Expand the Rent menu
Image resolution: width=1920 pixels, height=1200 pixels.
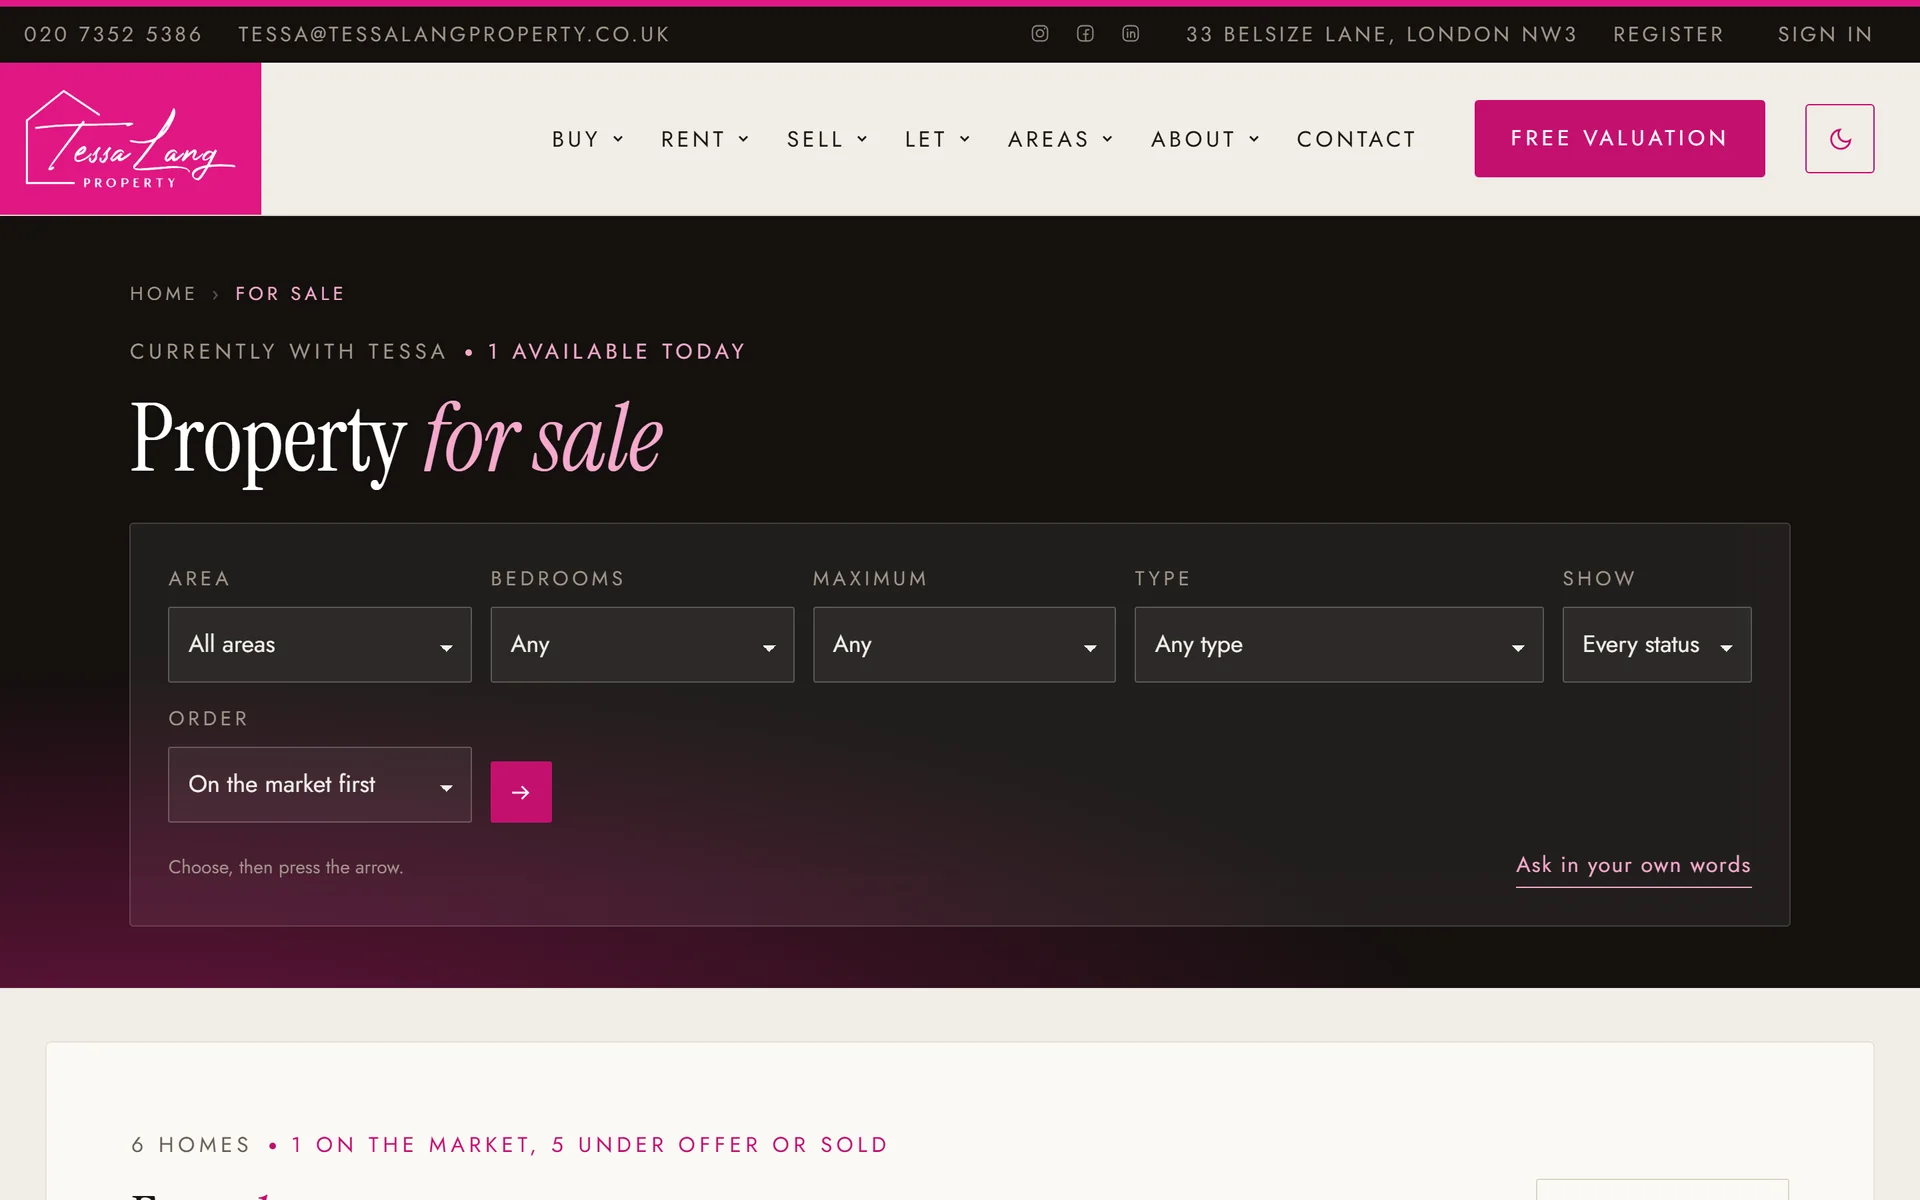tap(705, 139)
